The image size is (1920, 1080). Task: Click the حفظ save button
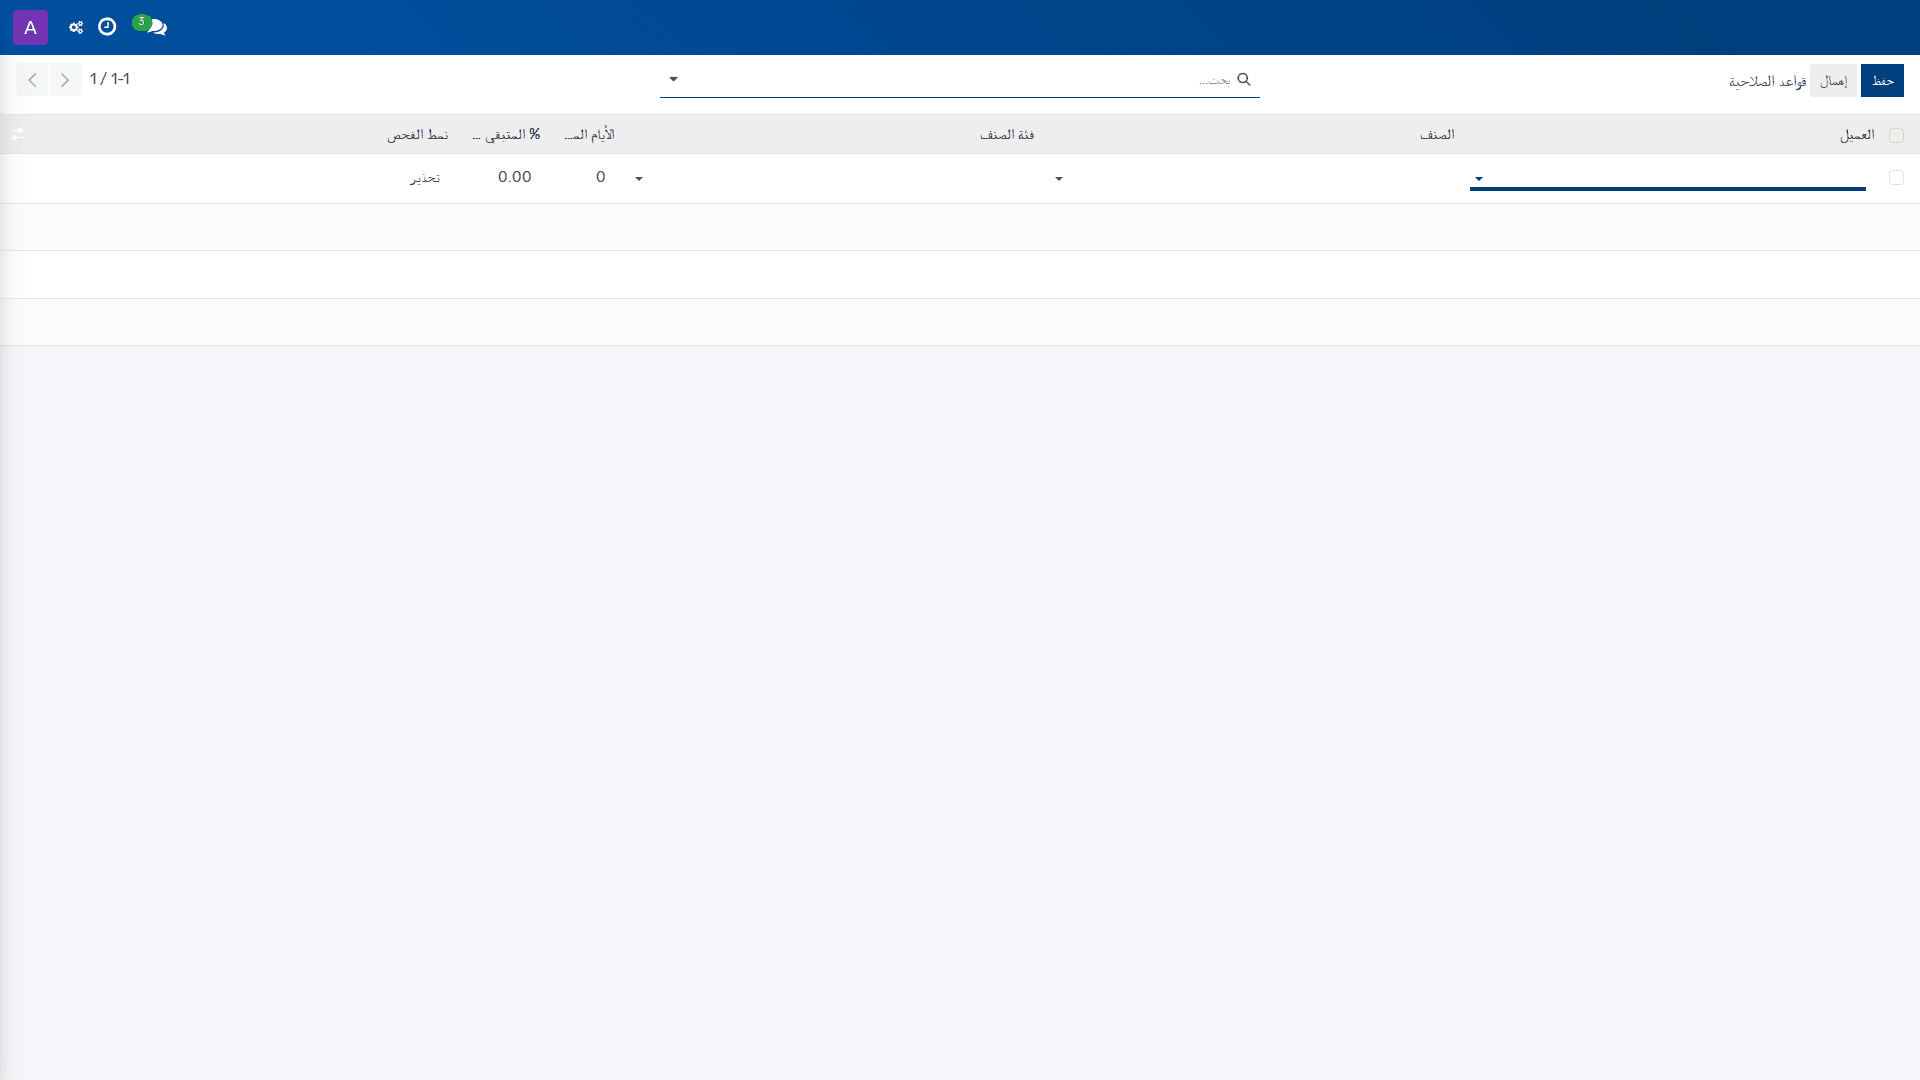[1882, 81]
